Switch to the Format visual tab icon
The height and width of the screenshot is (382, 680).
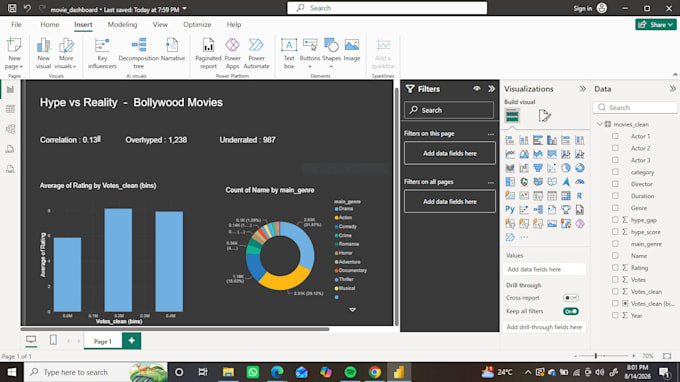pos(545,116)
